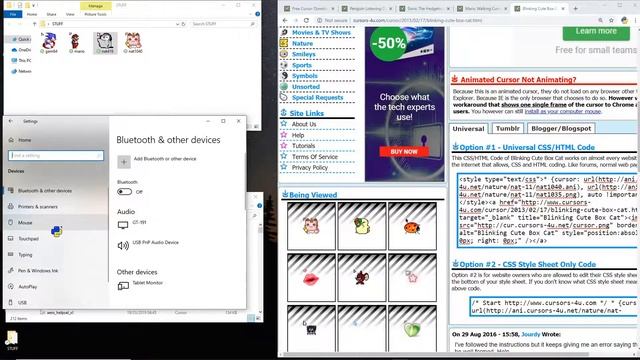Select the Sonic cursor file in STUFF folder

[x=49, y=43]
